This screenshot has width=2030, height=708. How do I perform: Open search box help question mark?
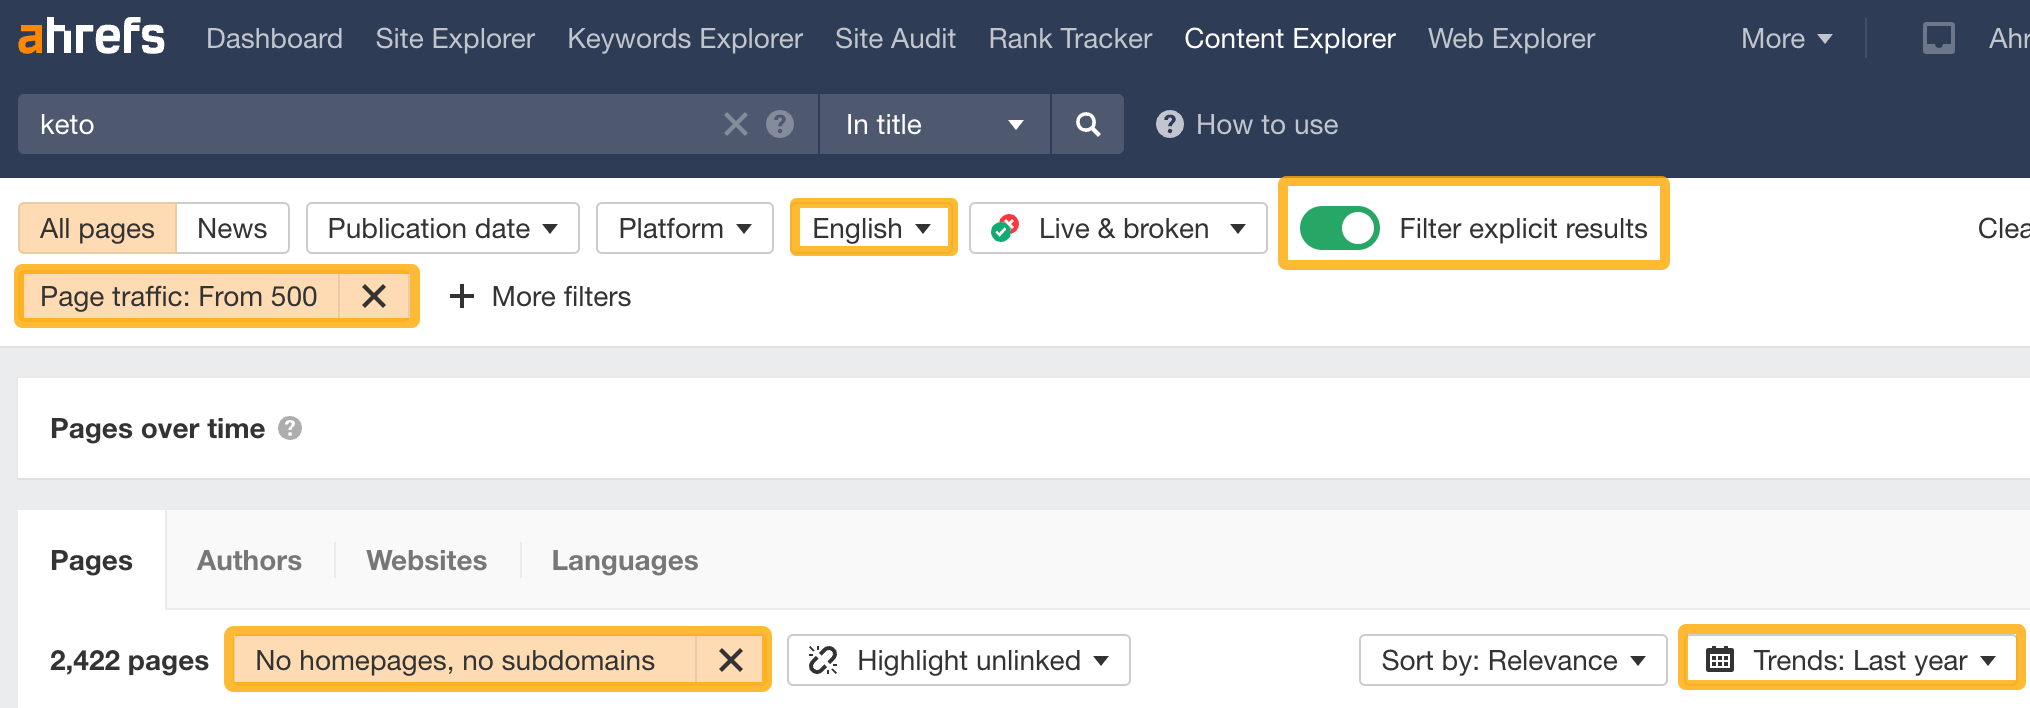(x=780, y=124)
